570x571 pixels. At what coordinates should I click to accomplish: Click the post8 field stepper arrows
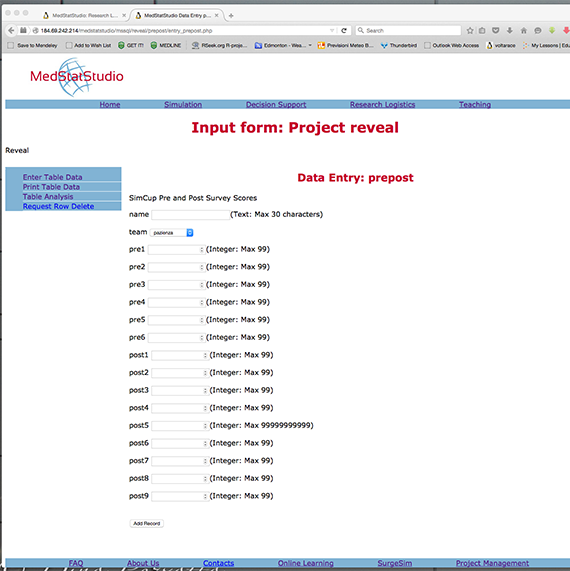(x=205, y=479)
